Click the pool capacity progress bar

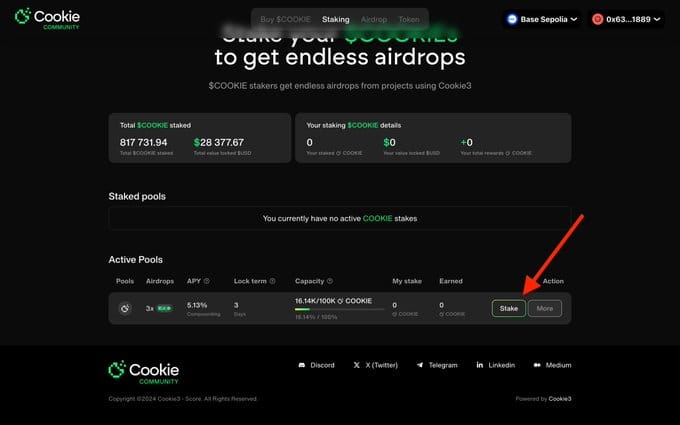coord(339,309)
